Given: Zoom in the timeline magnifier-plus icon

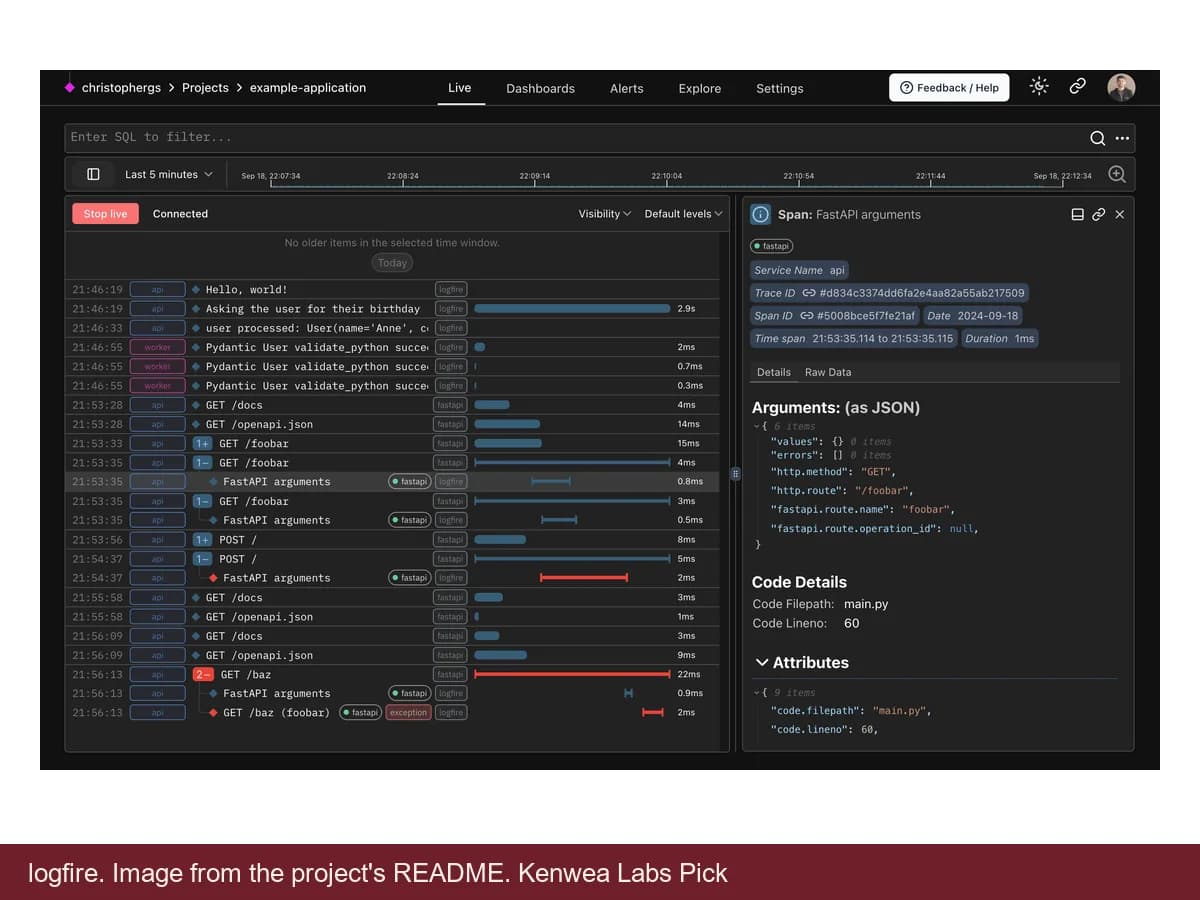Looking at the screenshot, I should [1117, 174].
